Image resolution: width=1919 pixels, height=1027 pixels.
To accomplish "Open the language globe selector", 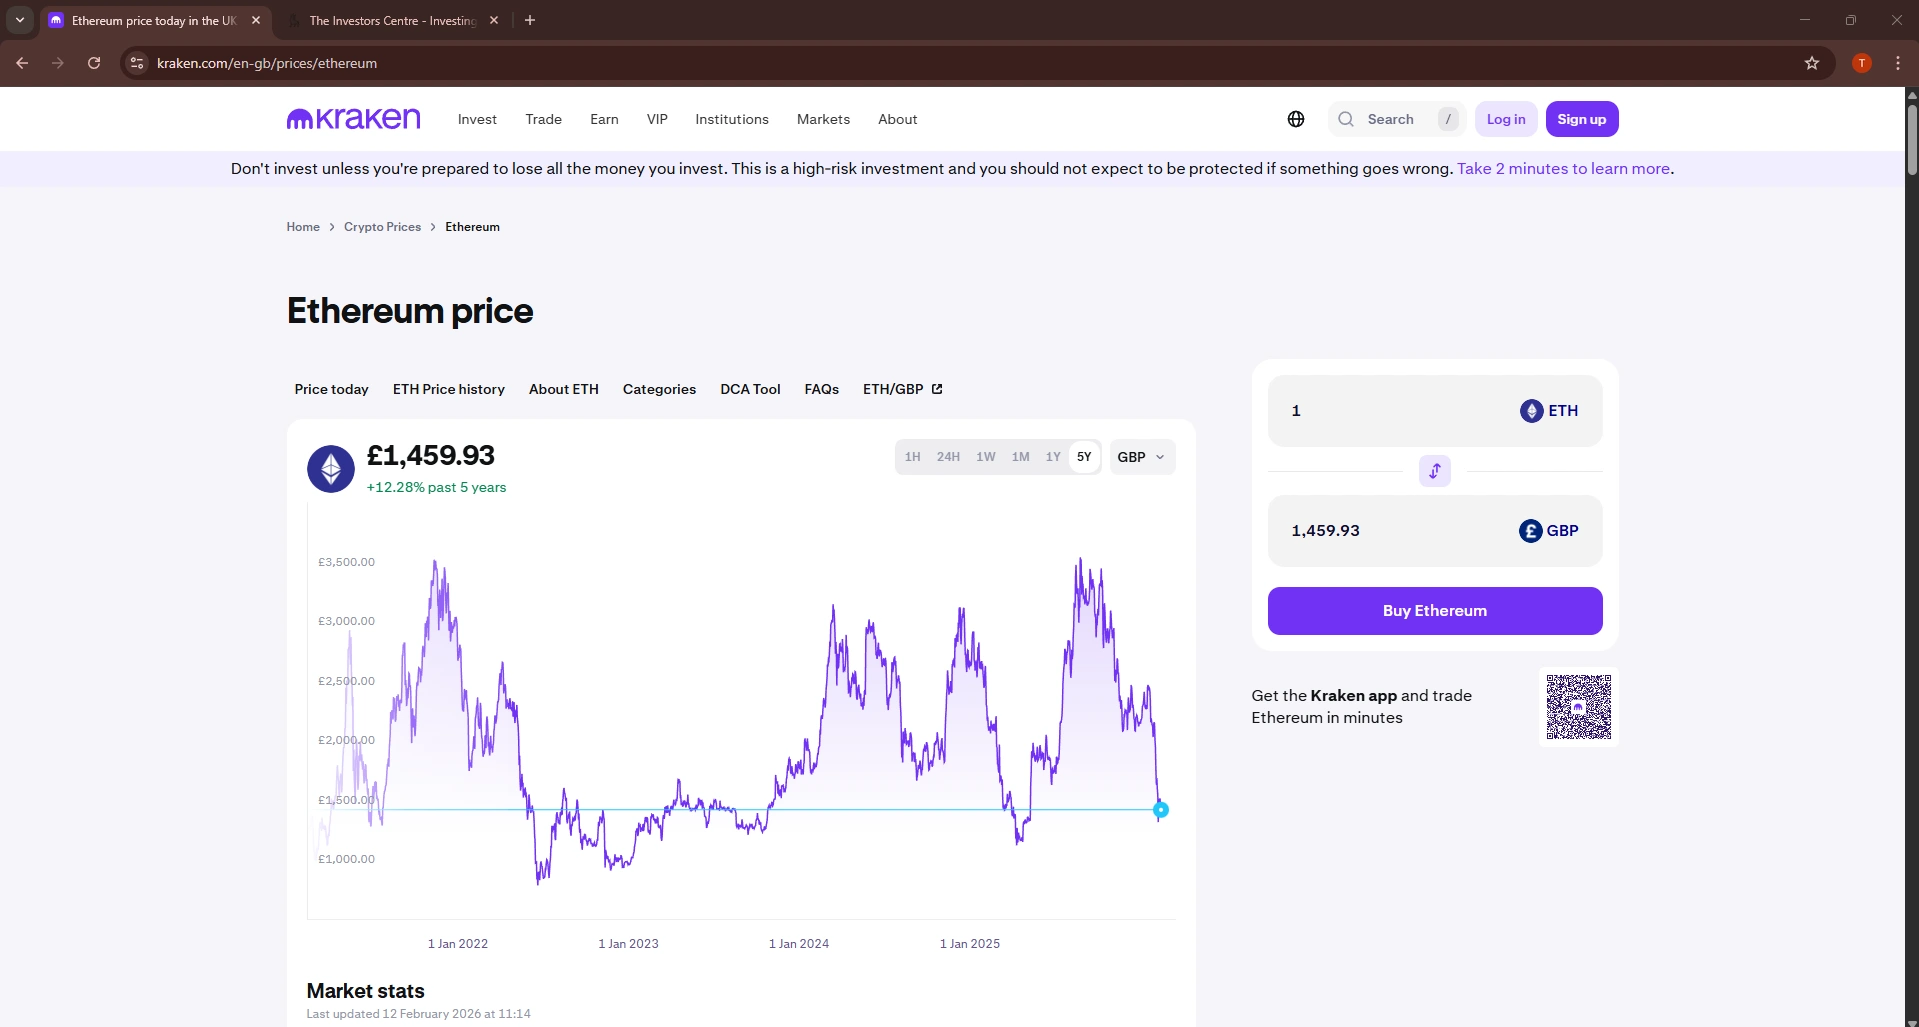I will click(1296, 119).
